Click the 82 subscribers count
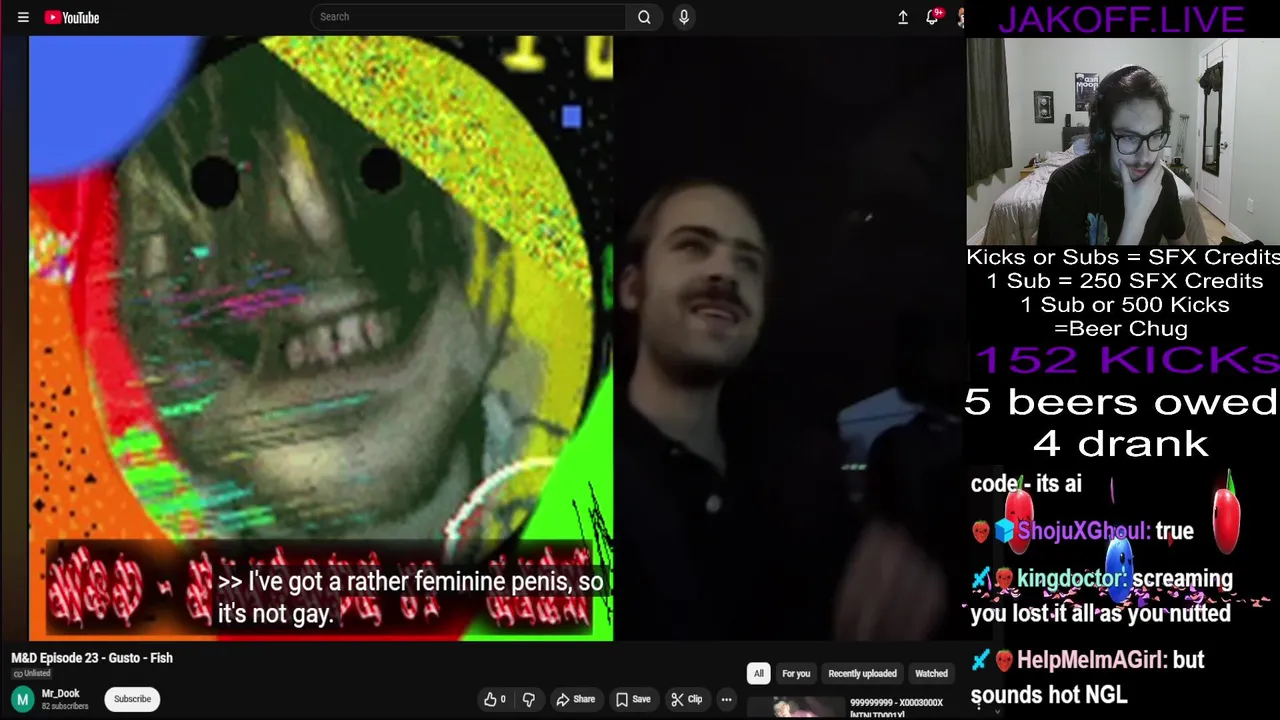 tap(65, 706)
